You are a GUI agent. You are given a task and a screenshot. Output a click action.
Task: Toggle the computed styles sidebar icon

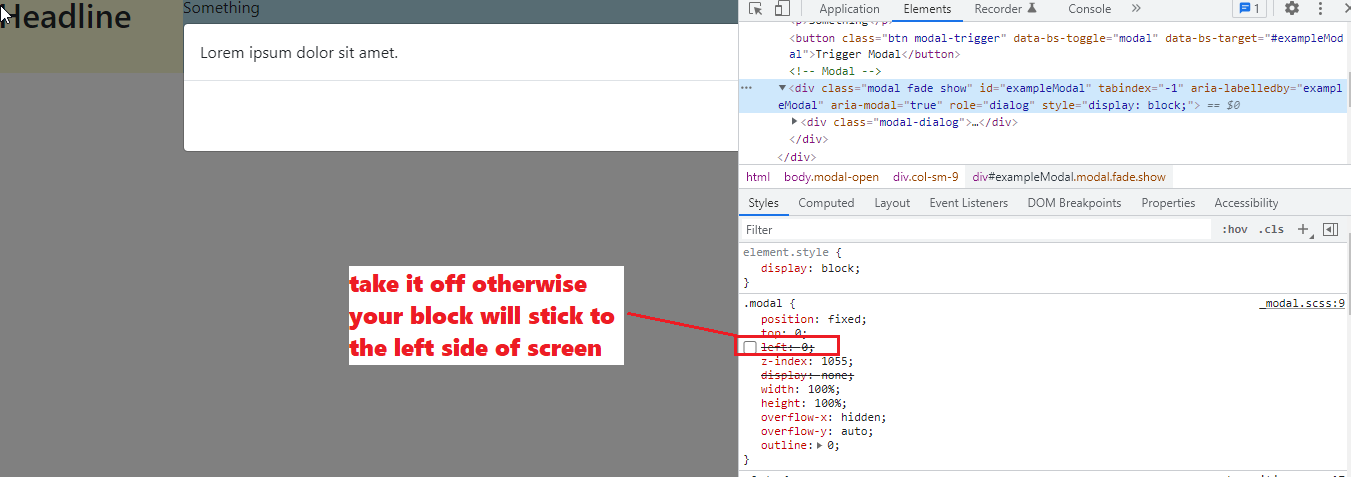[1330, 229]
